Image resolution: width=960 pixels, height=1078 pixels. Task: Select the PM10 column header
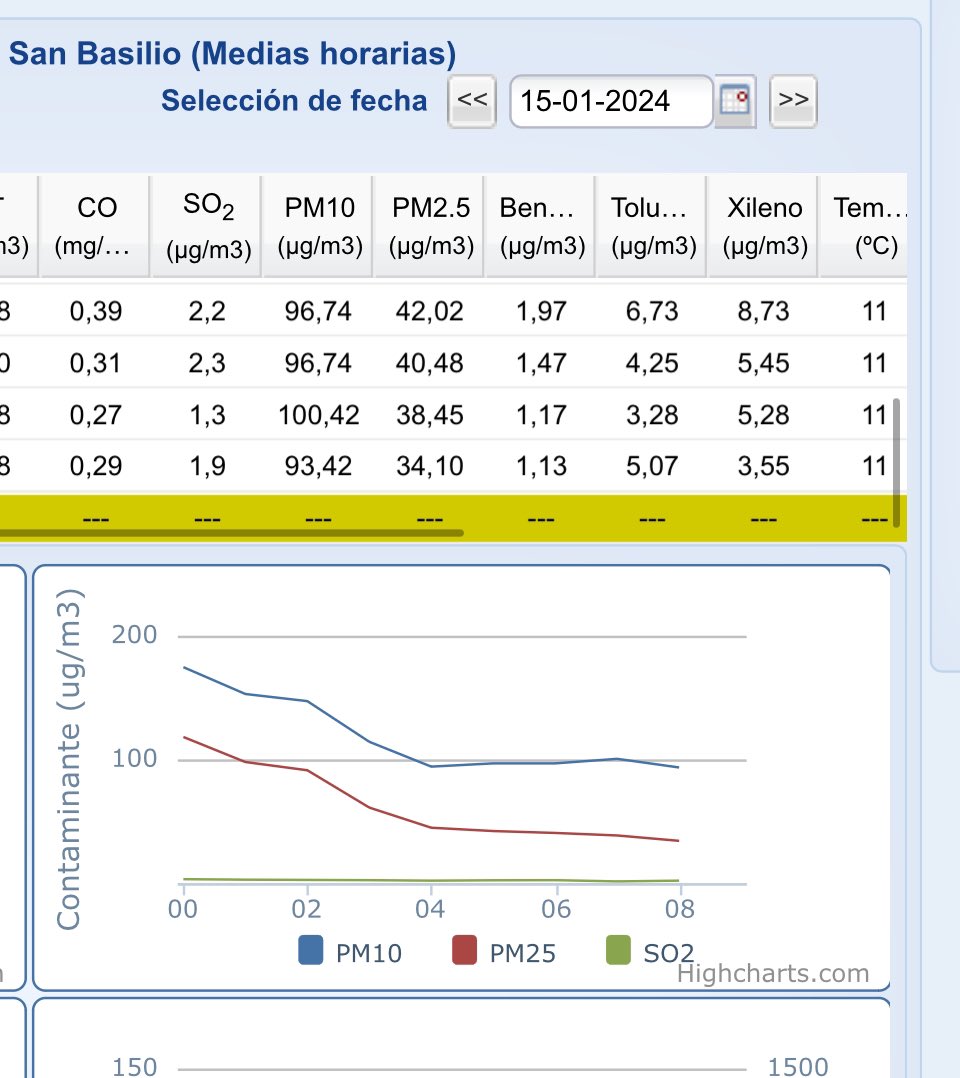318,226
